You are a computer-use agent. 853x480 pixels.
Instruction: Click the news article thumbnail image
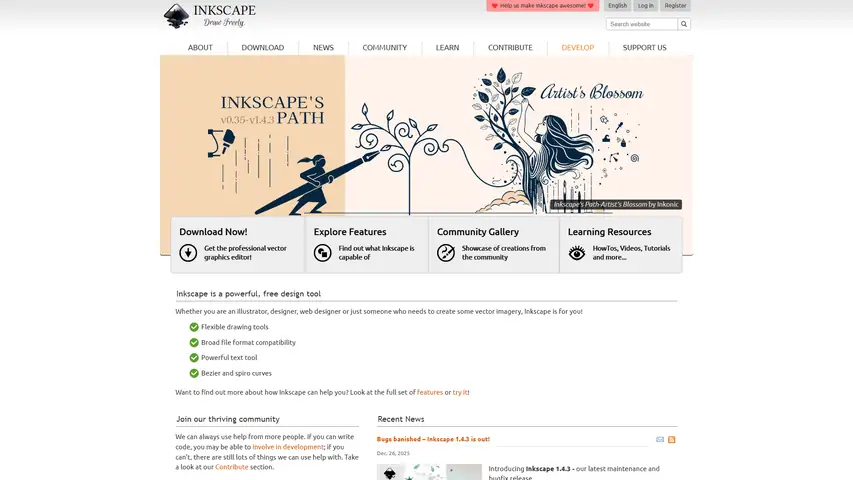(429, 472)
